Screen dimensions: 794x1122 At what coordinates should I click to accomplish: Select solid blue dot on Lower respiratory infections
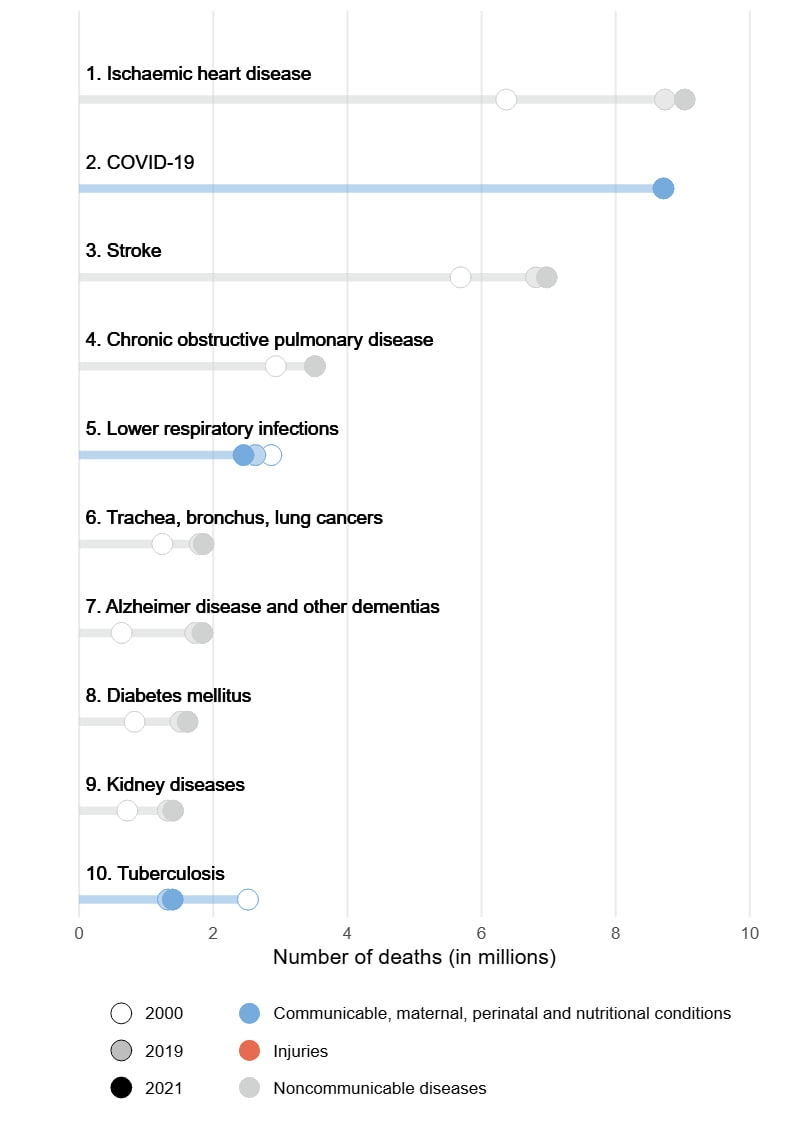pos(243,455)
